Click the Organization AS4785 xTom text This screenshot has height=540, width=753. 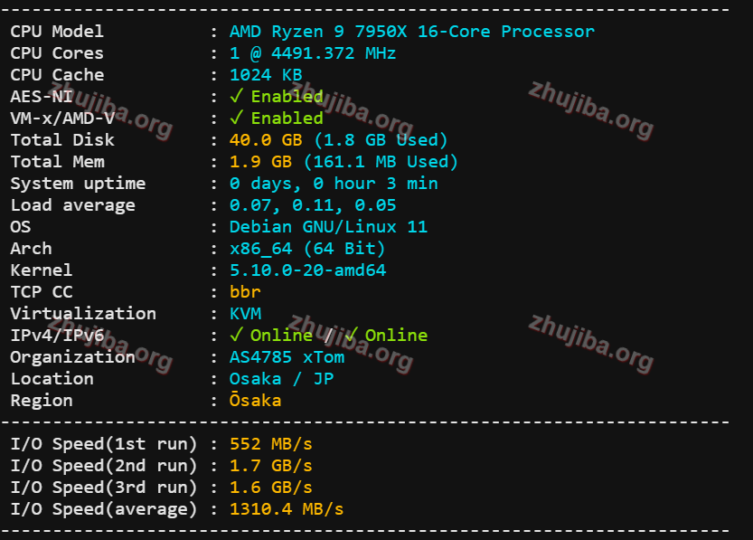(287, 357)
